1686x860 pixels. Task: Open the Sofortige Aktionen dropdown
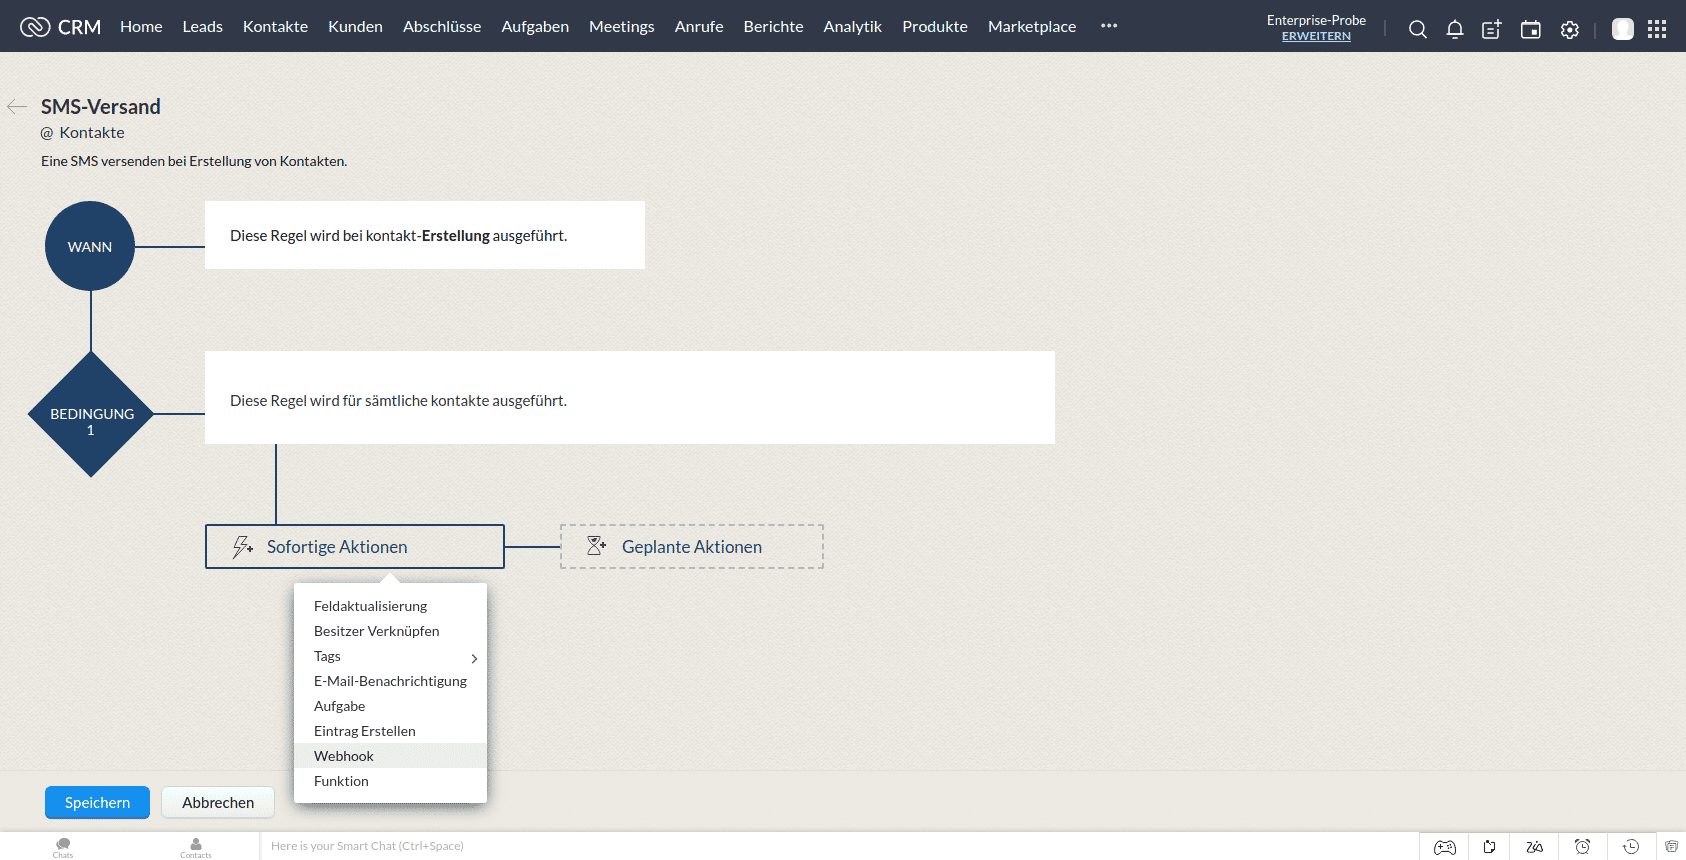354,547
